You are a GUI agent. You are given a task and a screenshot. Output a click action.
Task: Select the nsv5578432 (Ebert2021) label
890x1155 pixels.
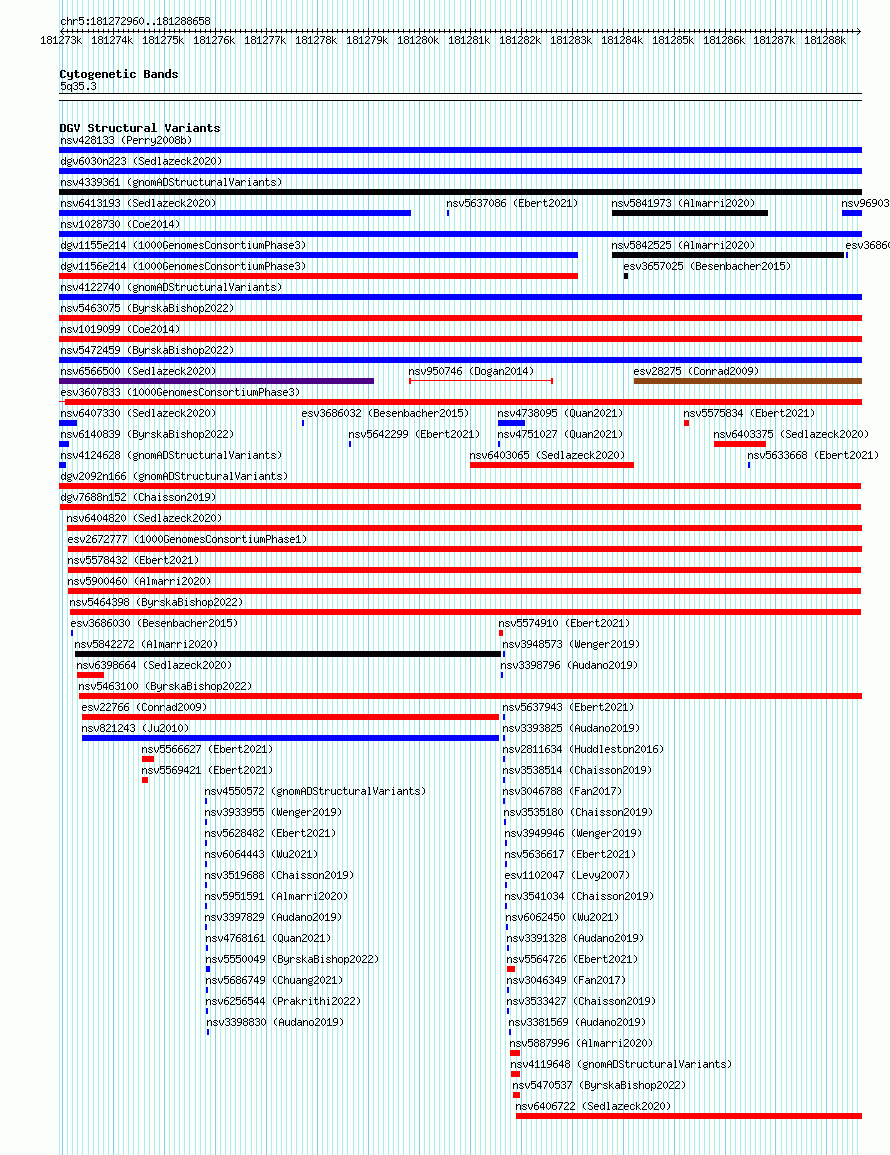(133, 560)
